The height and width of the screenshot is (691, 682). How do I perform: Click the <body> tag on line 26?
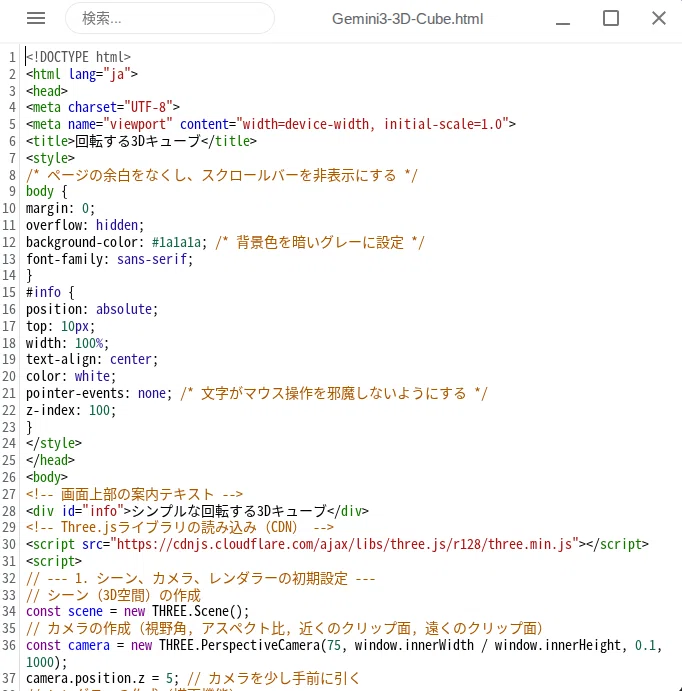[x=47, y=477]
